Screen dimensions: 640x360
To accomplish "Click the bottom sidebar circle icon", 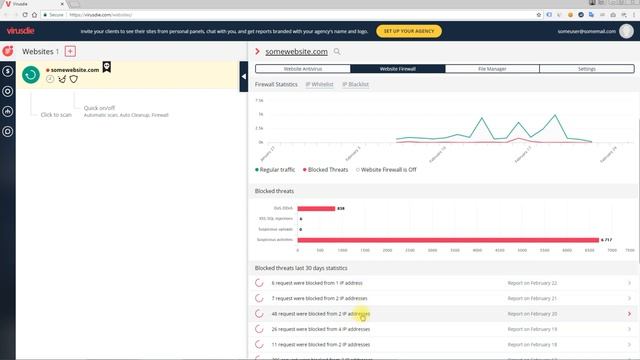I will pos(8,131).
